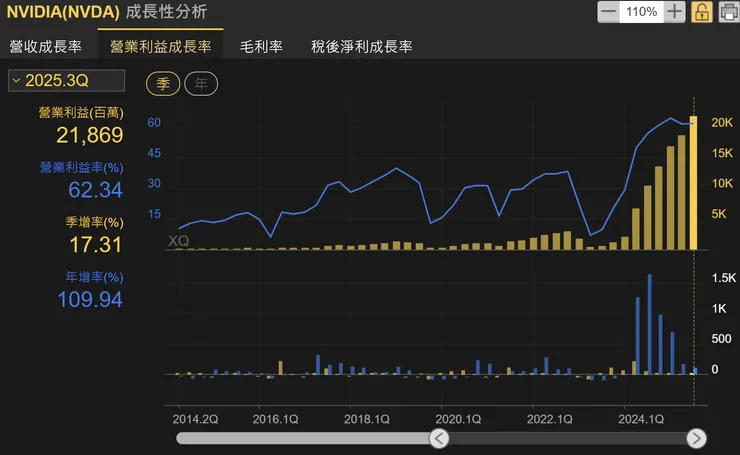Click the 45 left axis label
Screen dimensions: 740x455
pyautogui.click(x=154, y=153)
